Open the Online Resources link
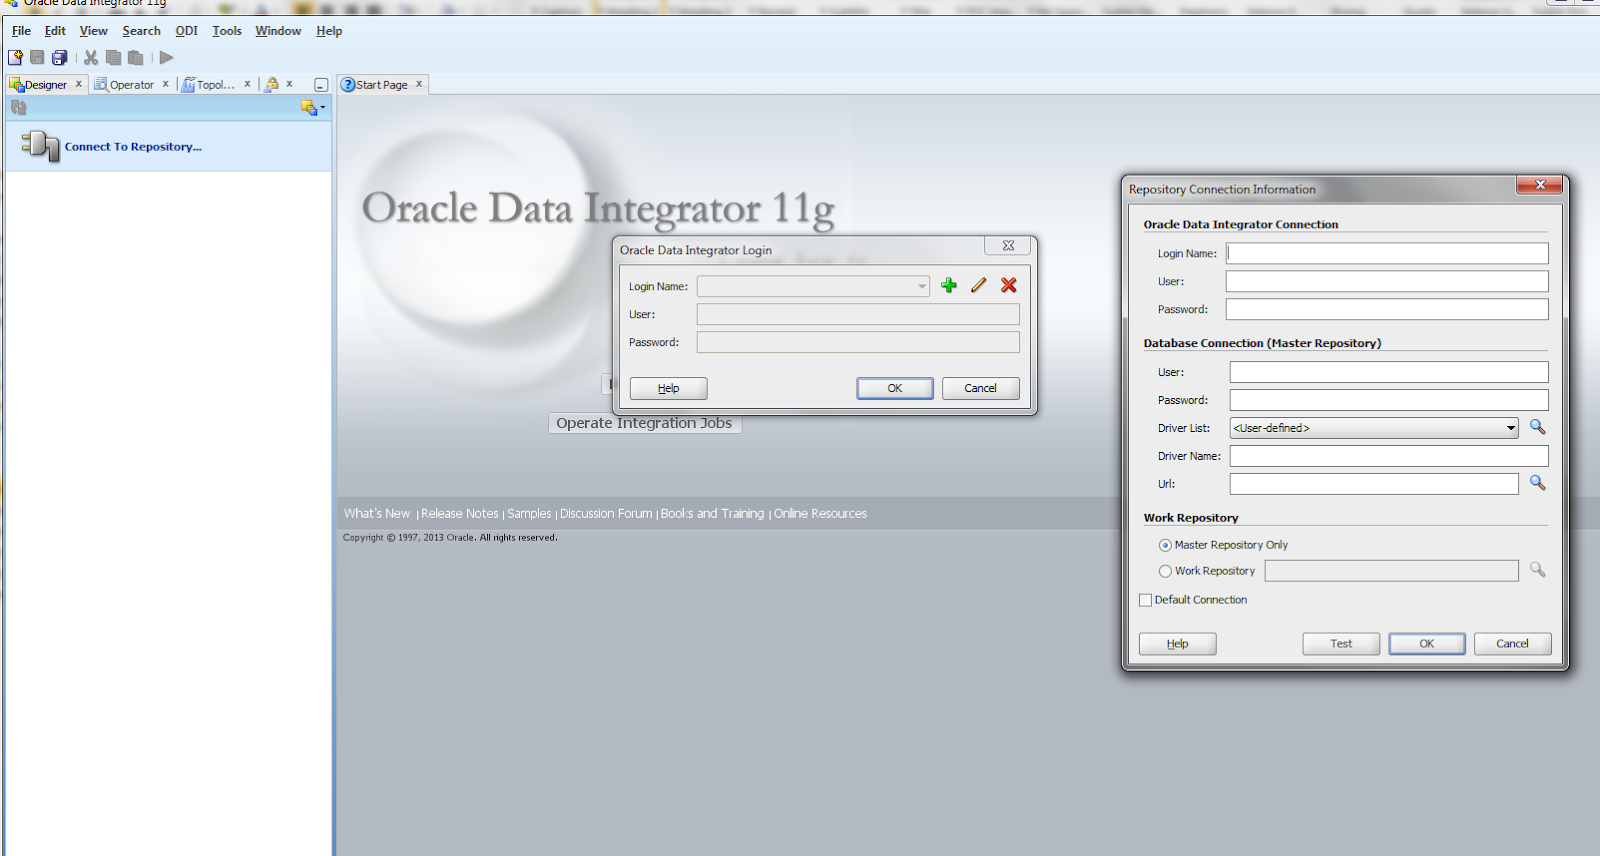This screenshot has width=1600, height=856. click(820, 513)
